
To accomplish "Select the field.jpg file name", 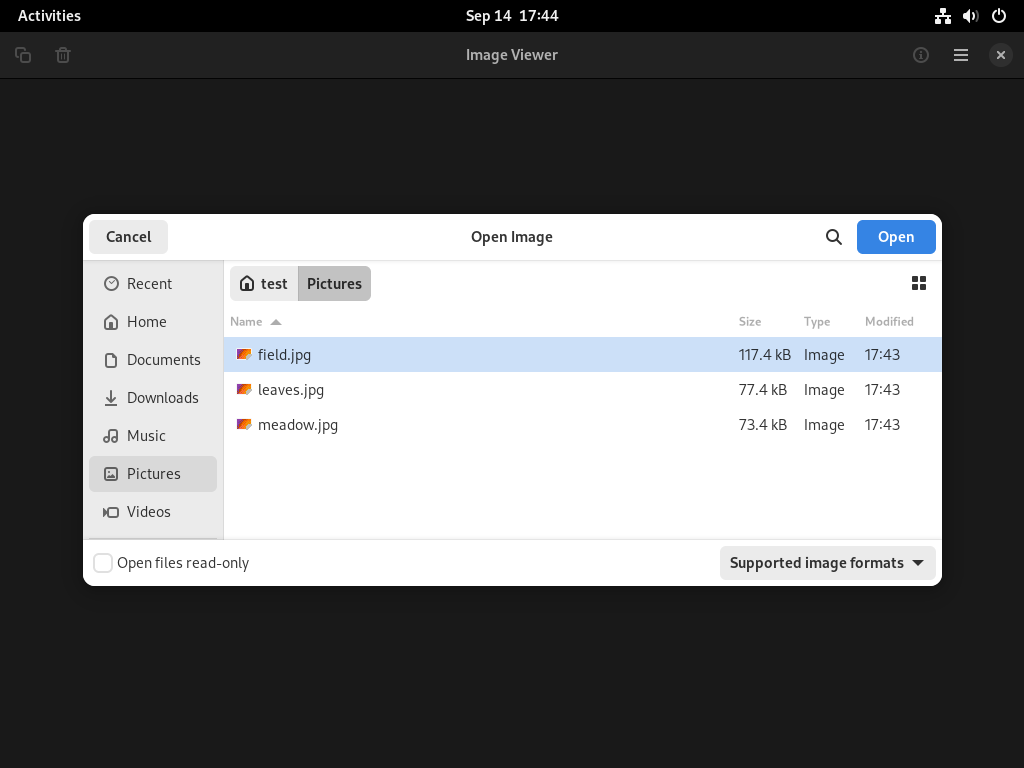I will pyautogui.click(x=284, y=355).
